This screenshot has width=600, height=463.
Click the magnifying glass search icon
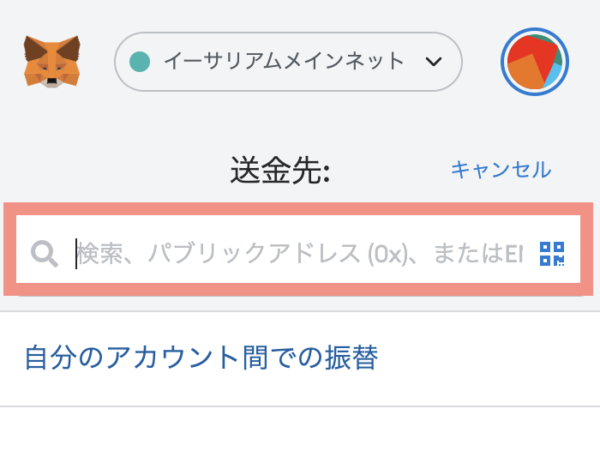pyautogui.click(x=44, y=253)
